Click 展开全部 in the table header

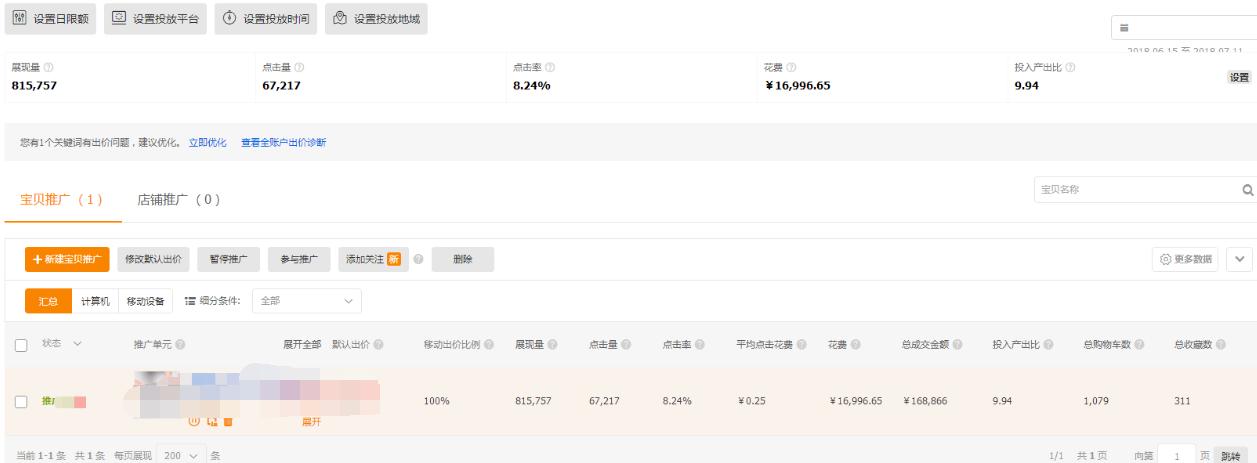click(x=302, y=345)
